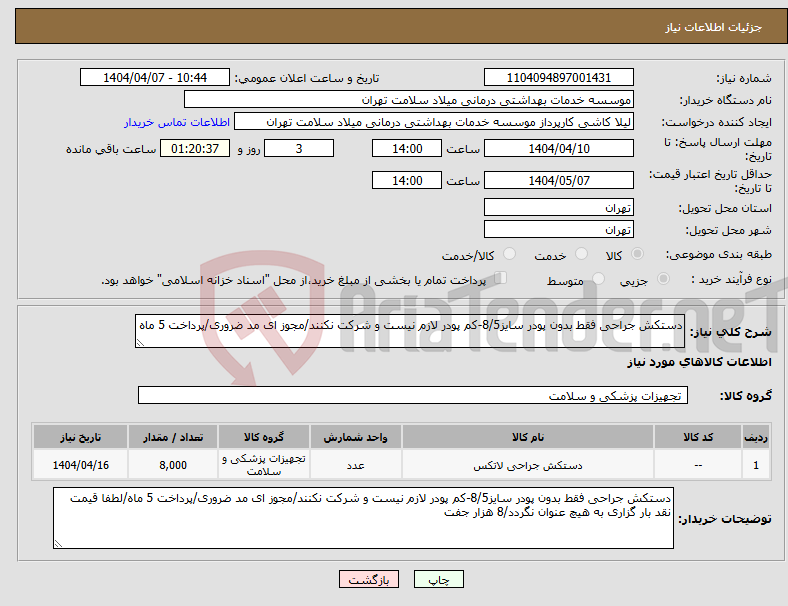Click the response deadline date 1404/04/10
This screenshot has width=788, height=606.
click(x=558, y=148)
